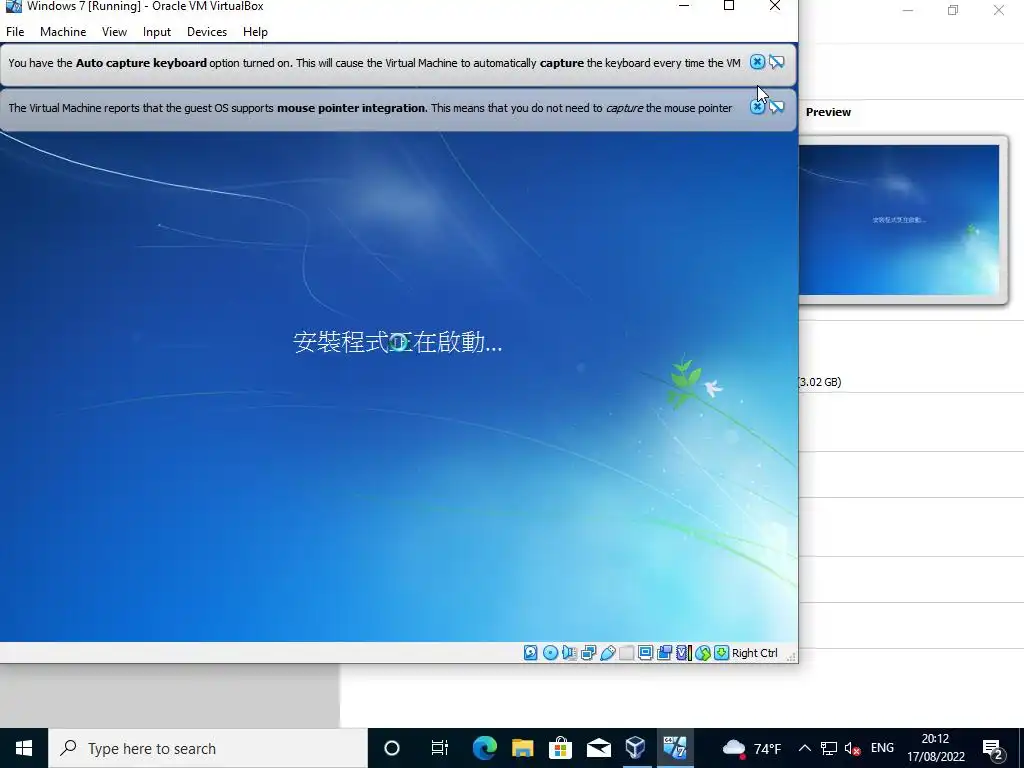Screen dimensions: 1024x768
Task: Click the VM Preview thumbnail in Manager window
Action: click(899, 219)
